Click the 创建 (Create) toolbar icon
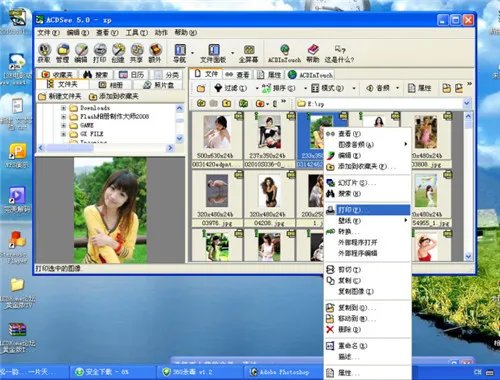Image resolution: width=500 pixels, height=380 pixels. 118,53
